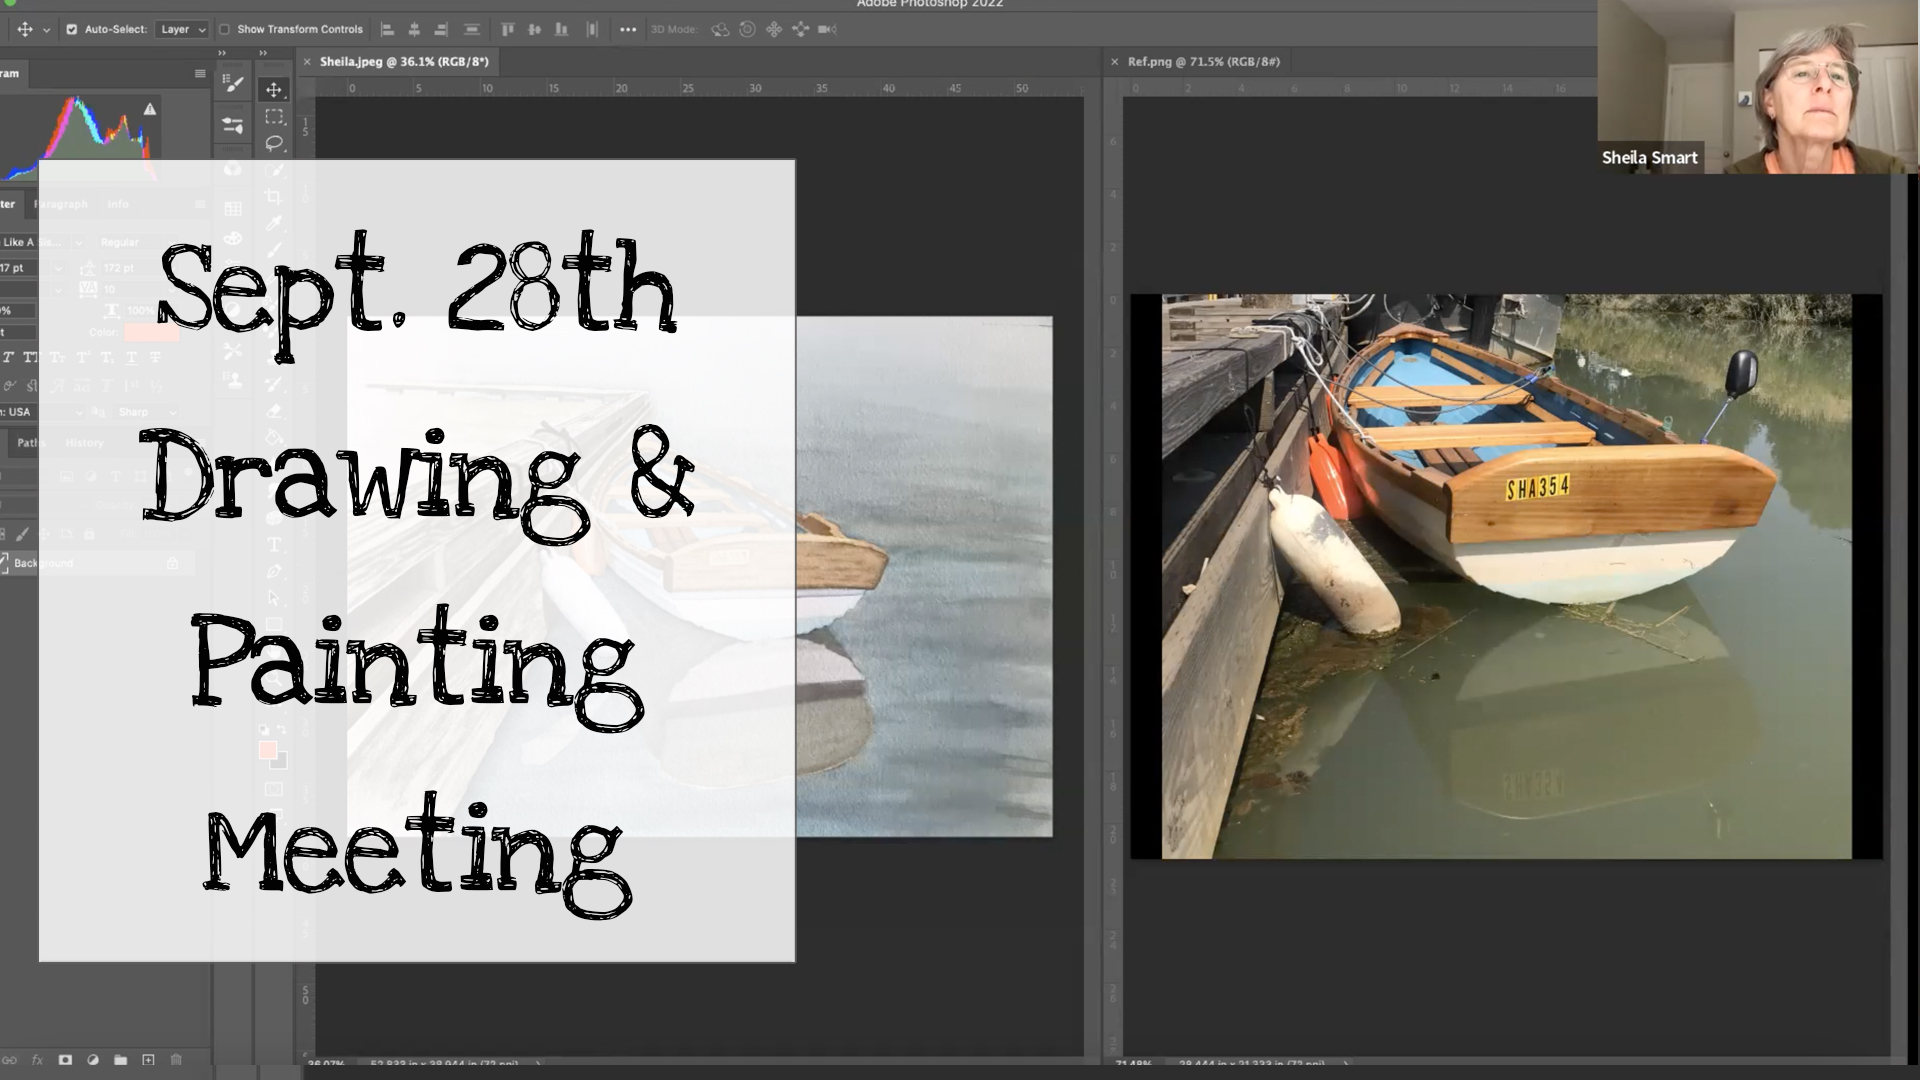
Task: Click Sheila Smart's webcam video thumbnail
Action: [x=1758, y=87]
